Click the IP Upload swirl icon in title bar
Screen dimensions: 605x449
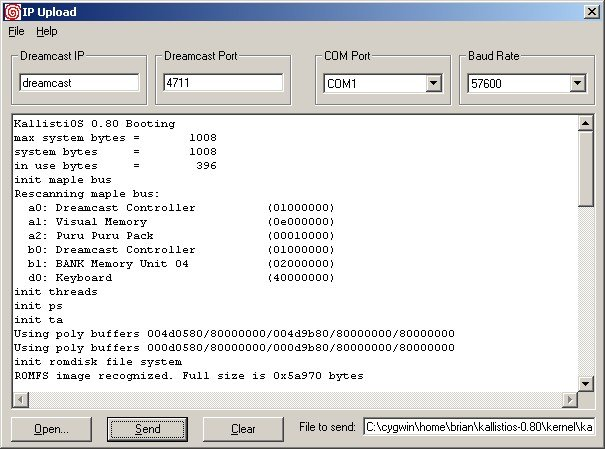(12, 12)
